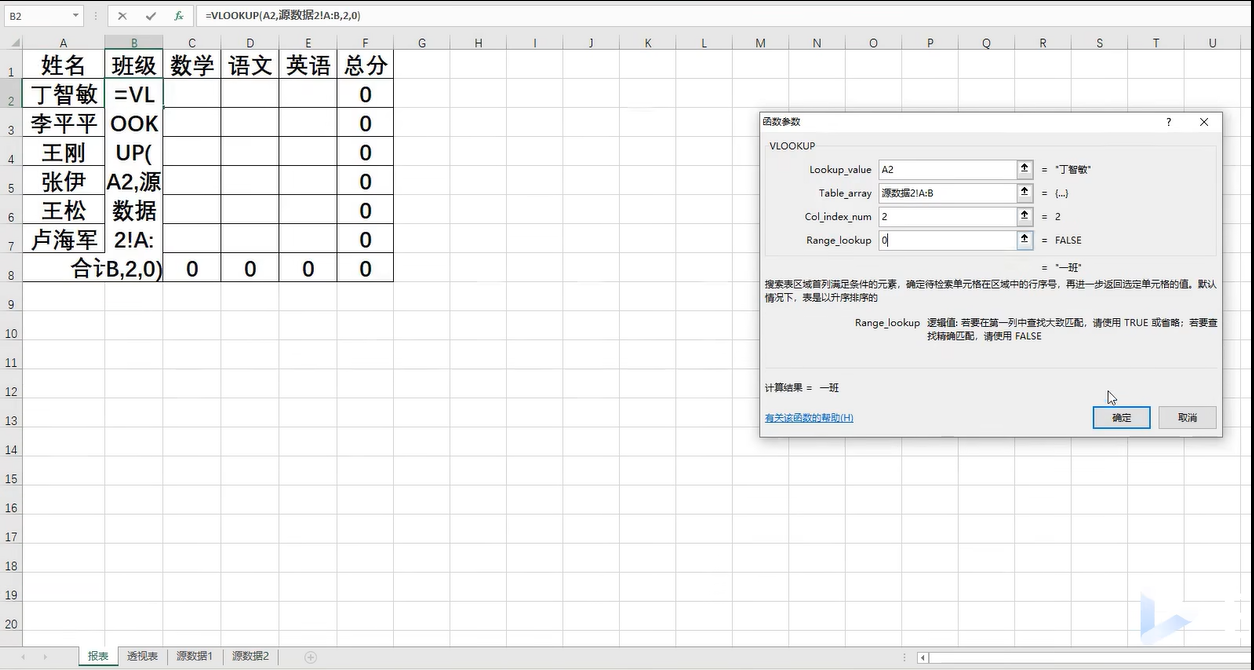Collapse dialog using Col_index_num range selector
This screenshot has height=670, width=1254.
point(1025,216)
